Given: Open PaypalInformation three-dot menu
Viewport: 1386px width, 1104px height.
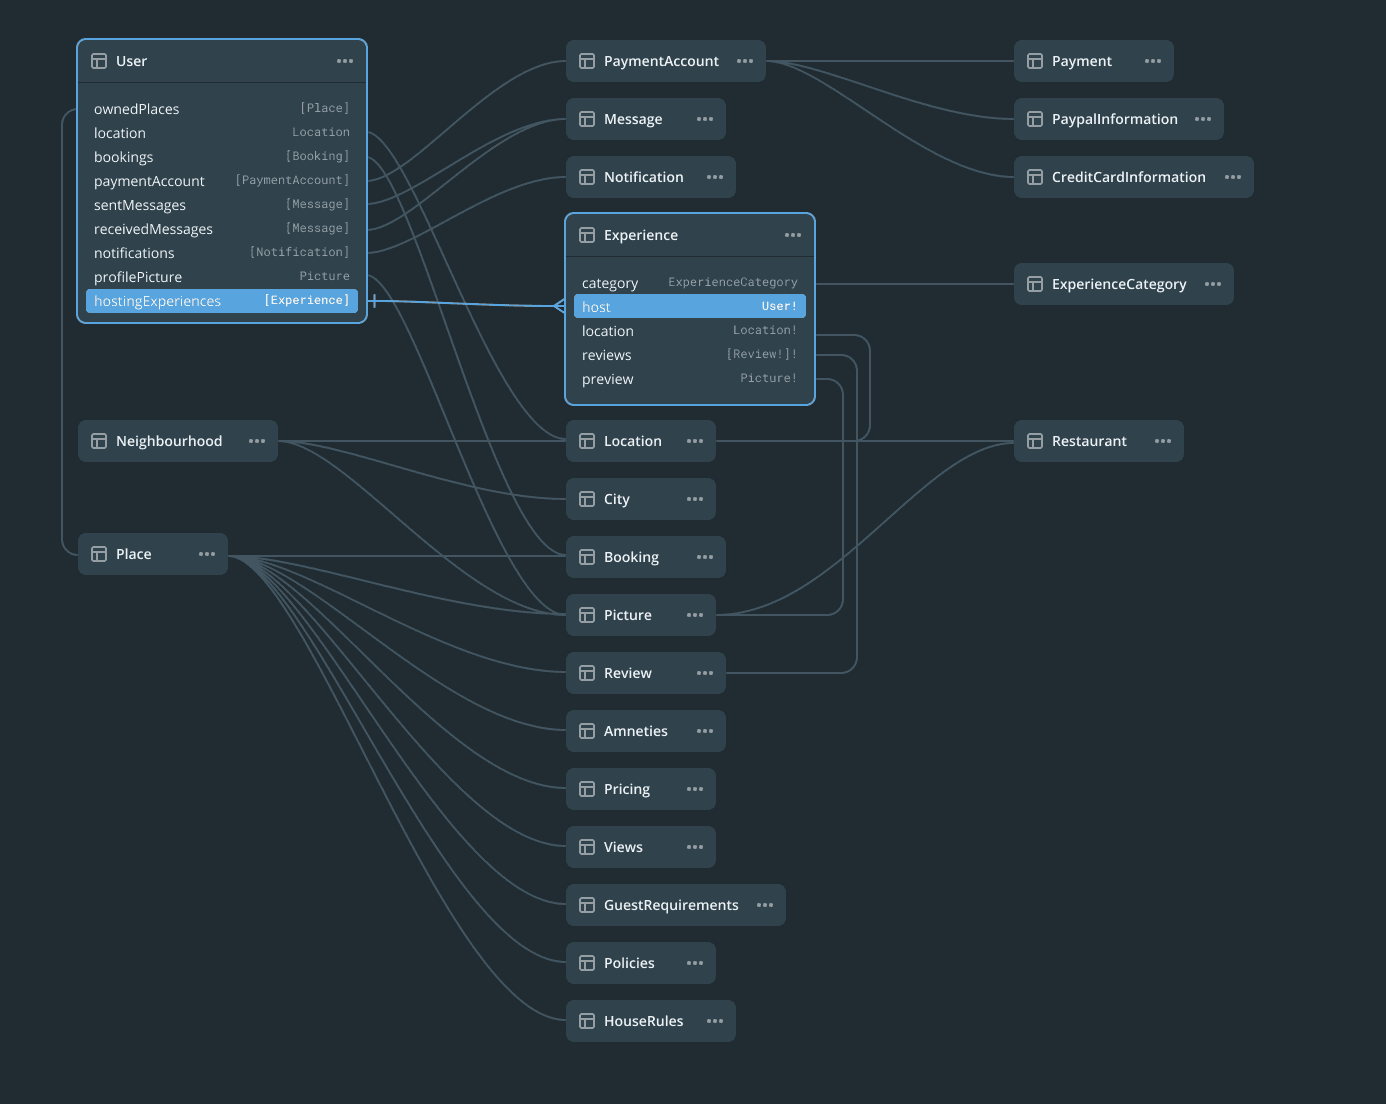Looking at the screenshot, I should coord(1203,119).
